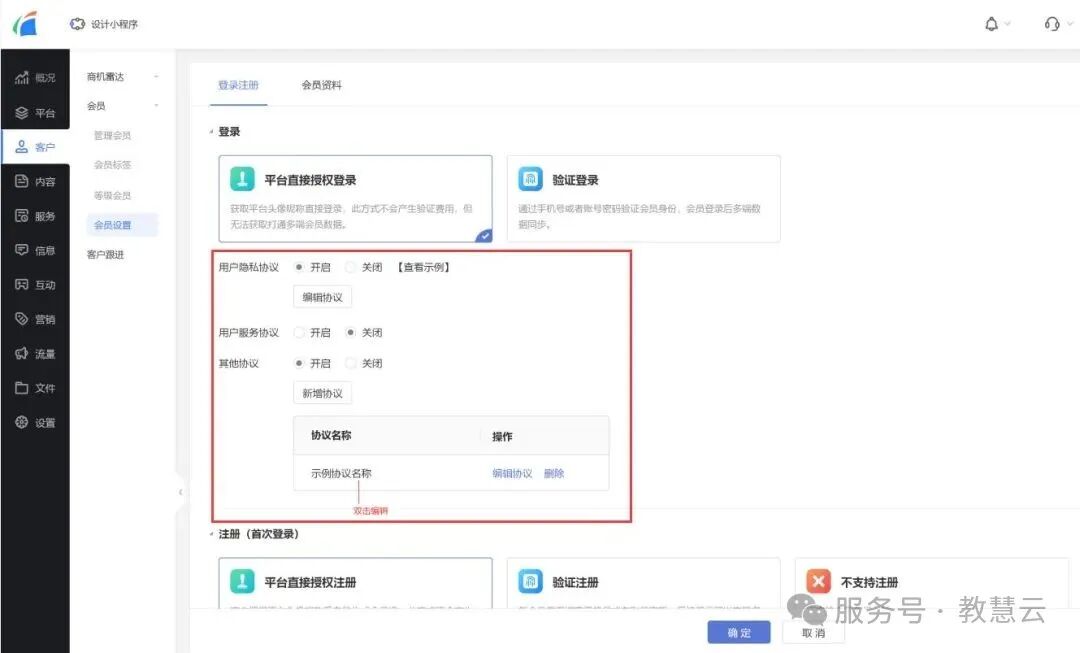Turn off 其他协议 using 关闭 radio

click(x=350, y=363)
